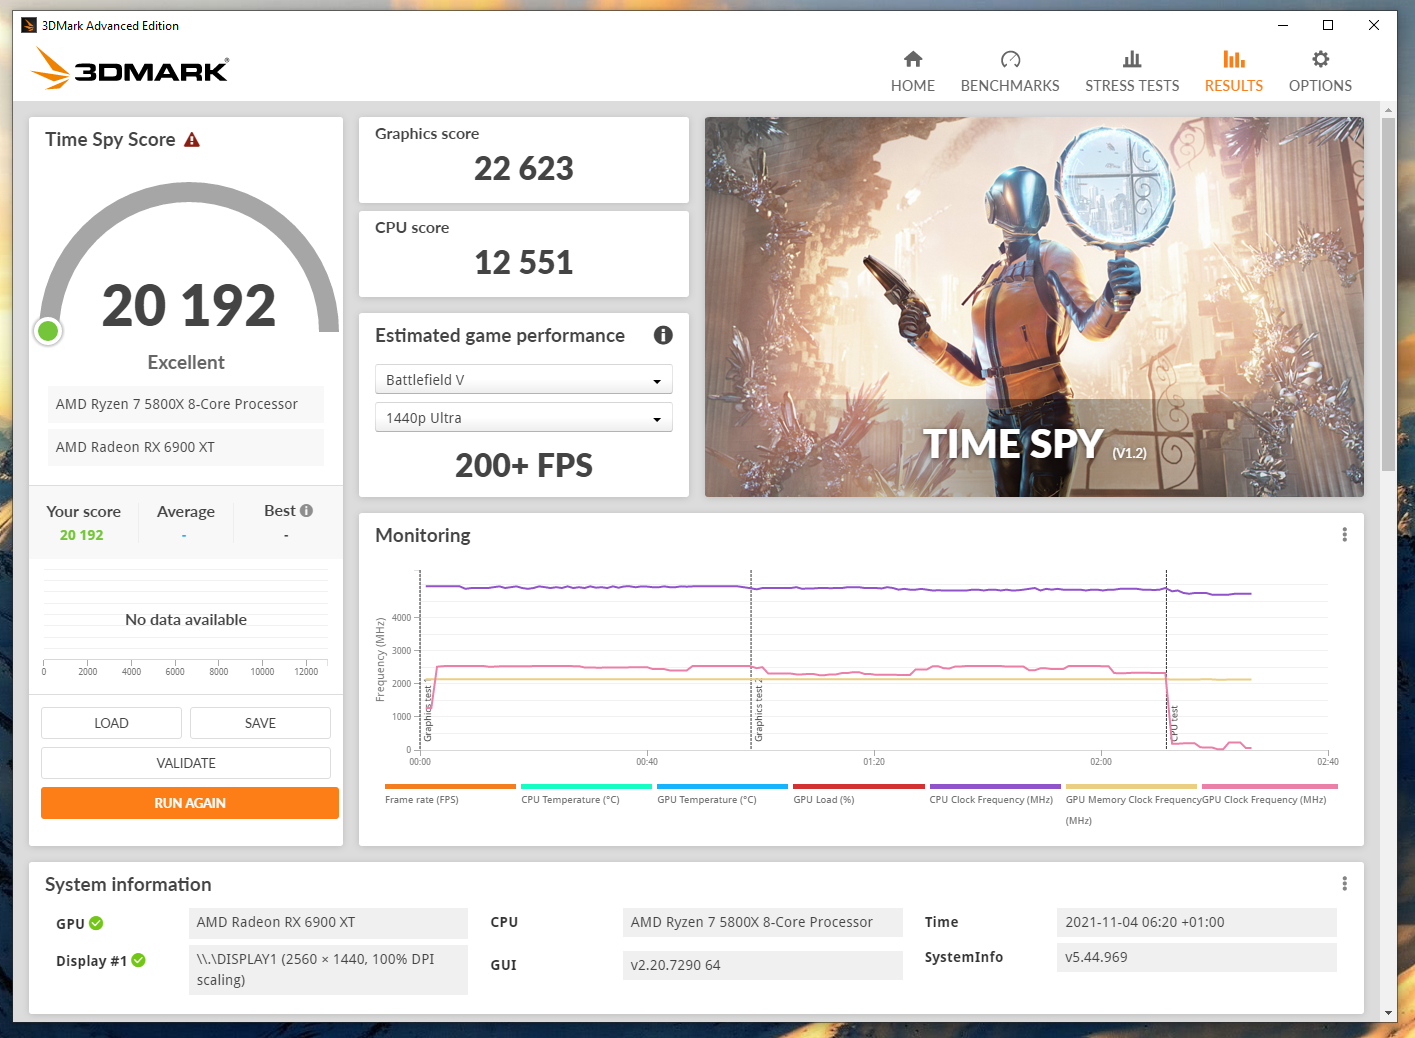Click the No data available chart text
Image resolution: width=1415 pixels, height=1038 pixels.
[186, 620]
